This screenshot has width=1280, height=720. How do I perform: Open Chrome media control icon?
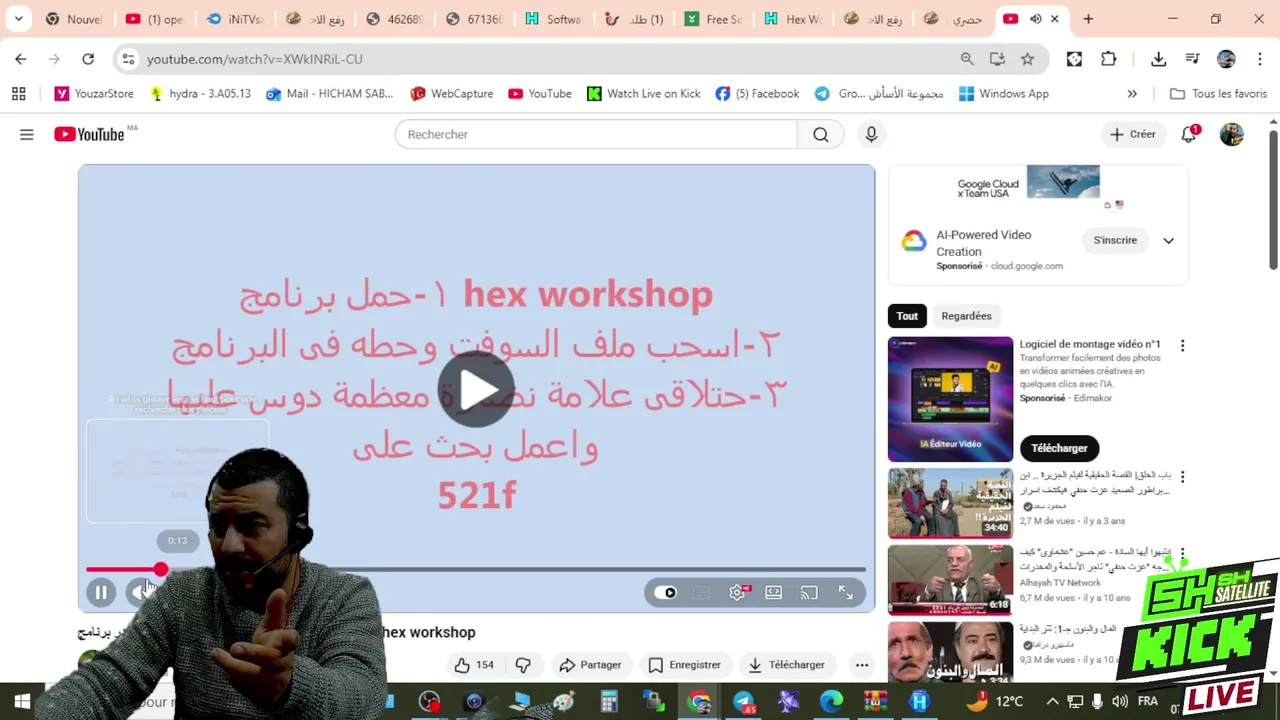(1192, 59)
